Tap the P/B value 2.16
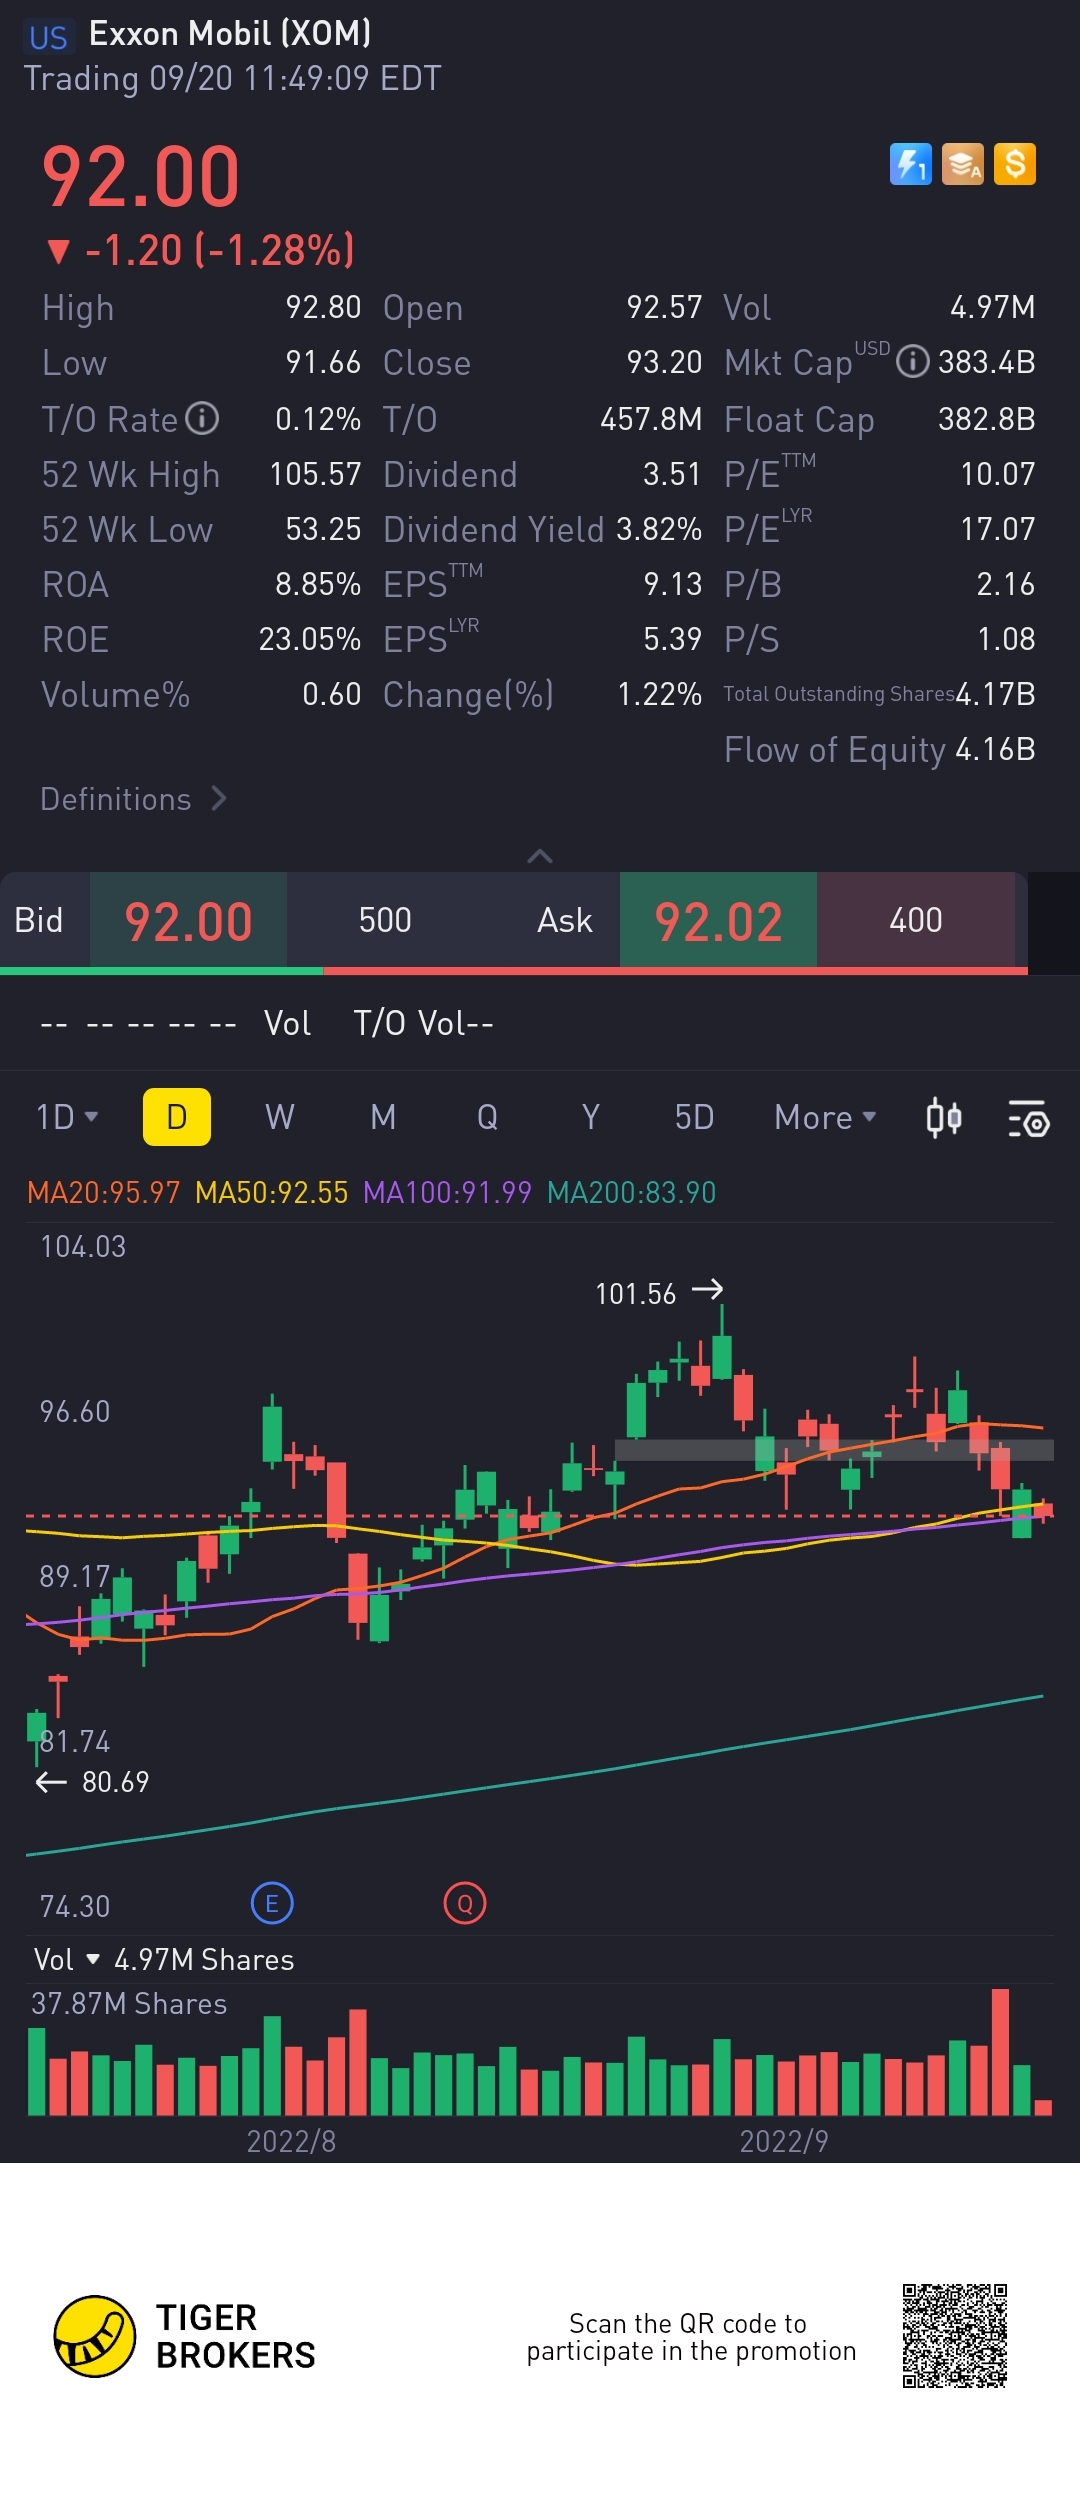The height and width of the screenshot is (2510, 1080). click(x=1006, y=584)
